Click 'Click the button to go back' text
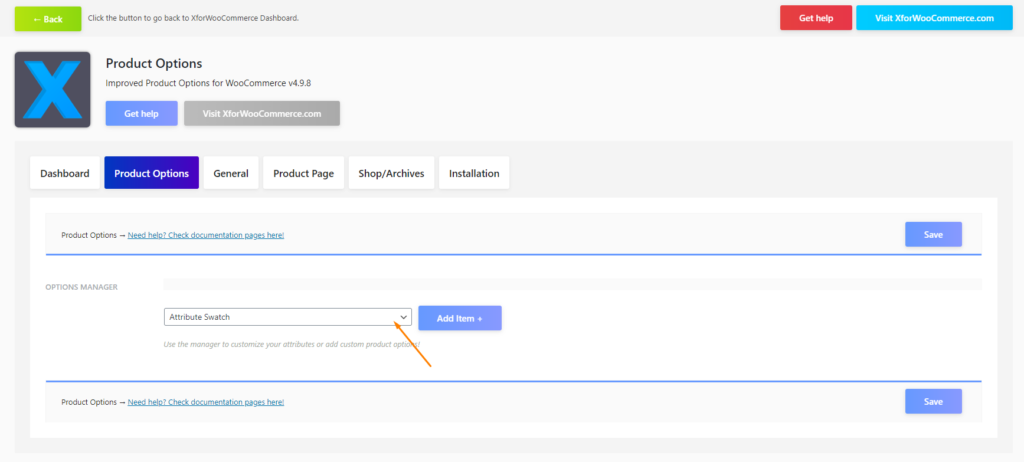 [x=193, y=18]
